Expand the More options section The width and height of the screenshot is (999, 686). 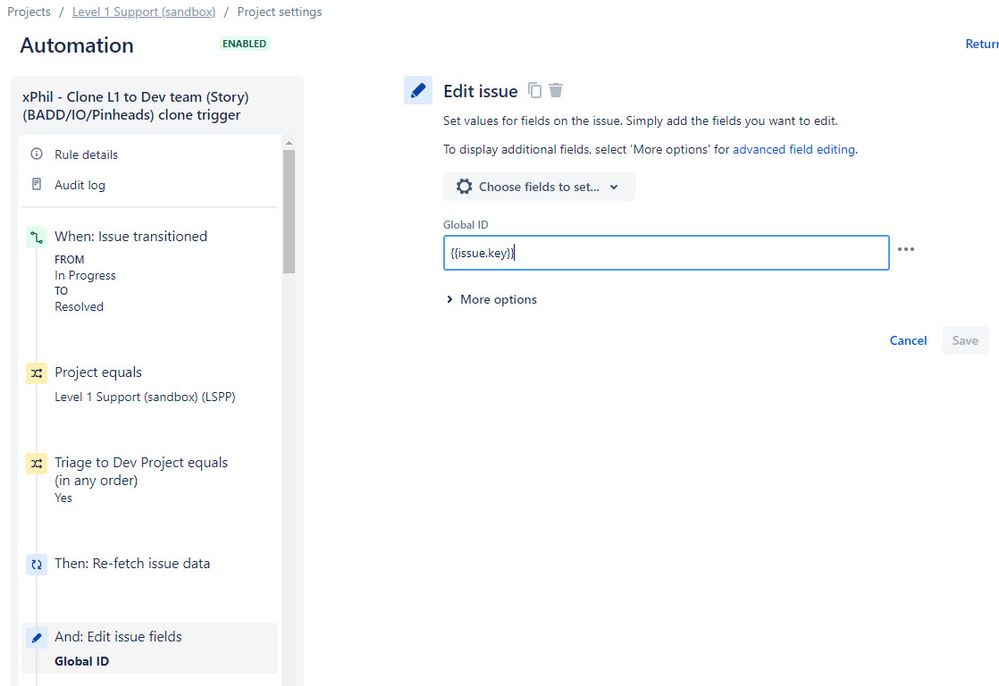[491, 299]
